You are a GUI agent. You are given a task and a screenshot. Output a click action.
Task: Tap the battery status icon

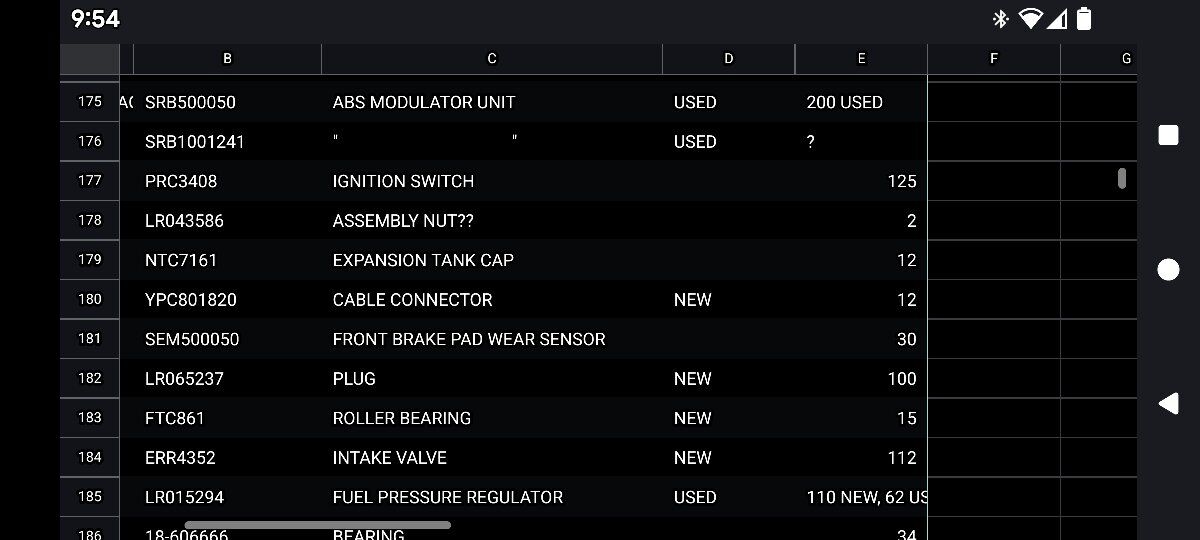tap(1084, 18)
